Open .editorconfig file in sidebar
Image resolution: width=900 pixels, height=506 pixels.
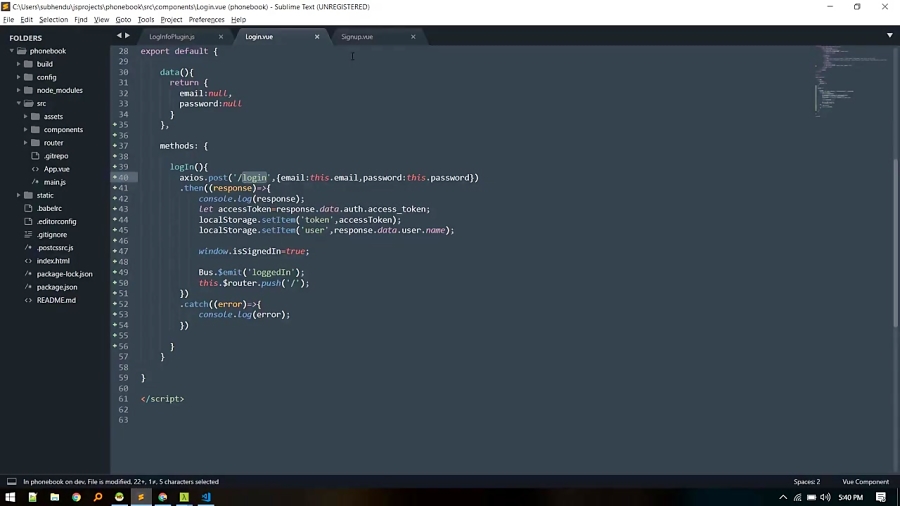click(x=56, y=221)
